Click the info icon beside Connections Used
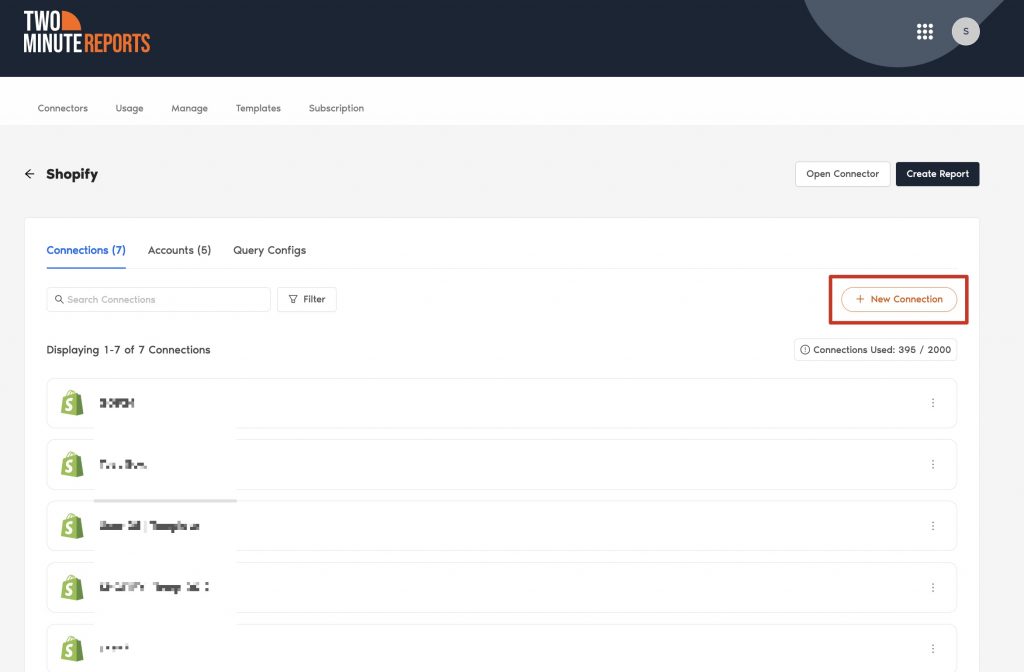 (x=805, y=350)
